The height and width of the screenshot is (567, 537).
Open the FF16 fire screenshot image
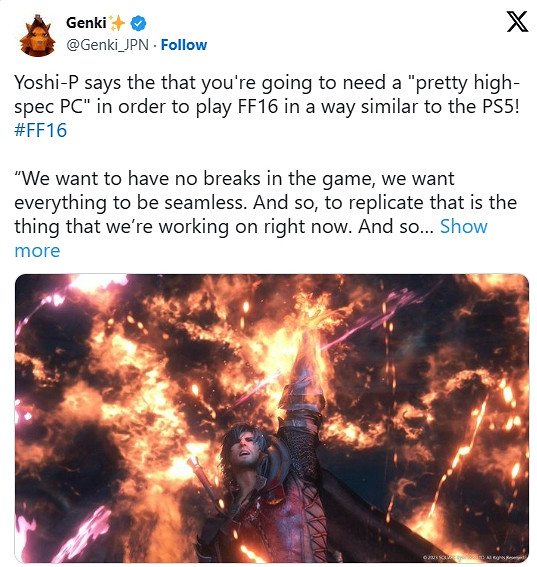[x=272, y=418]
